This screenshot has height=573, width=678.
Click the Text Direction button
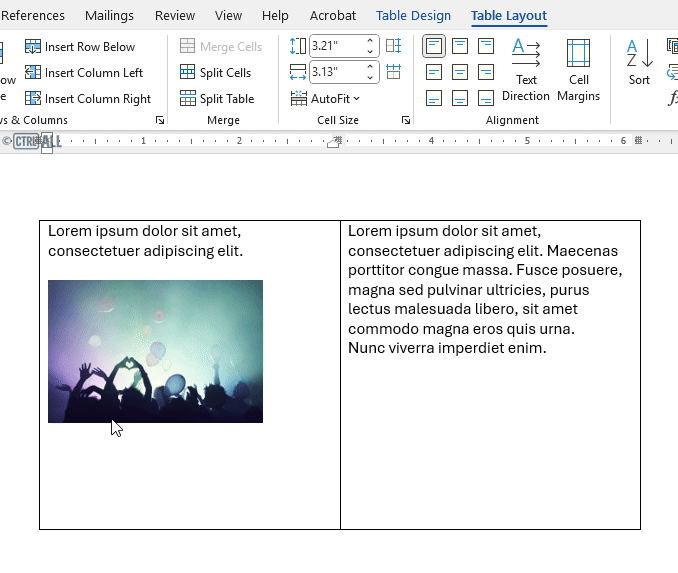pos(526,70)
